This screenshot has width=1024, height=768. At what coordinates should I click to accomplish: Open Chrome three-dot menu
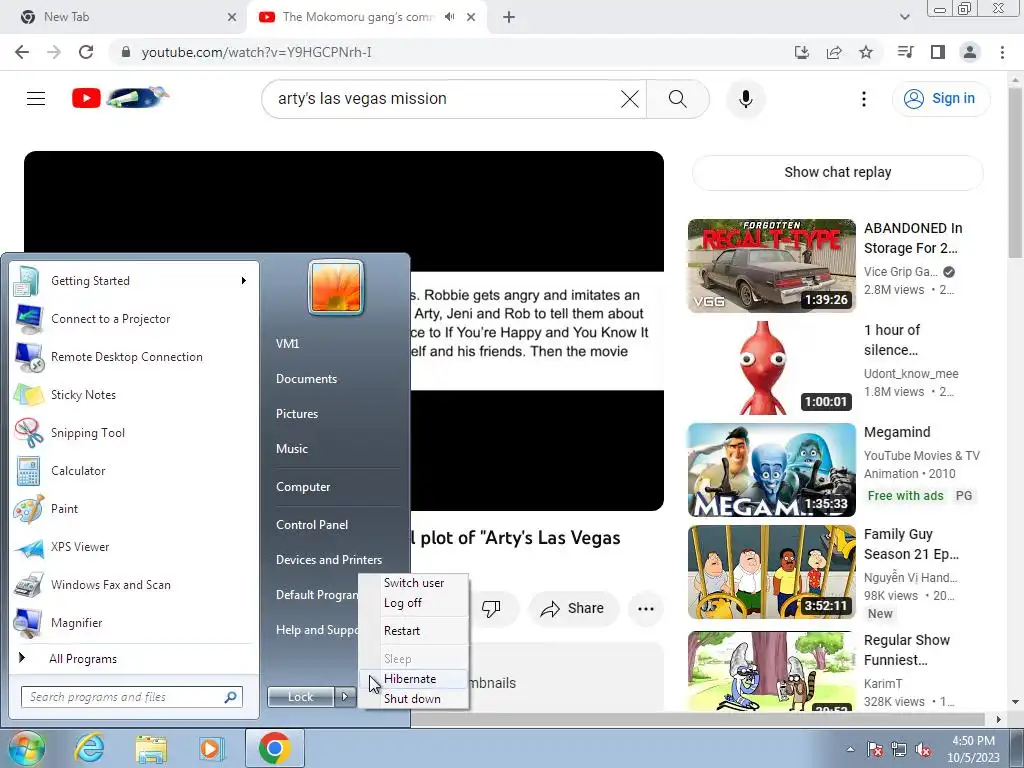tap(1002, 52)
